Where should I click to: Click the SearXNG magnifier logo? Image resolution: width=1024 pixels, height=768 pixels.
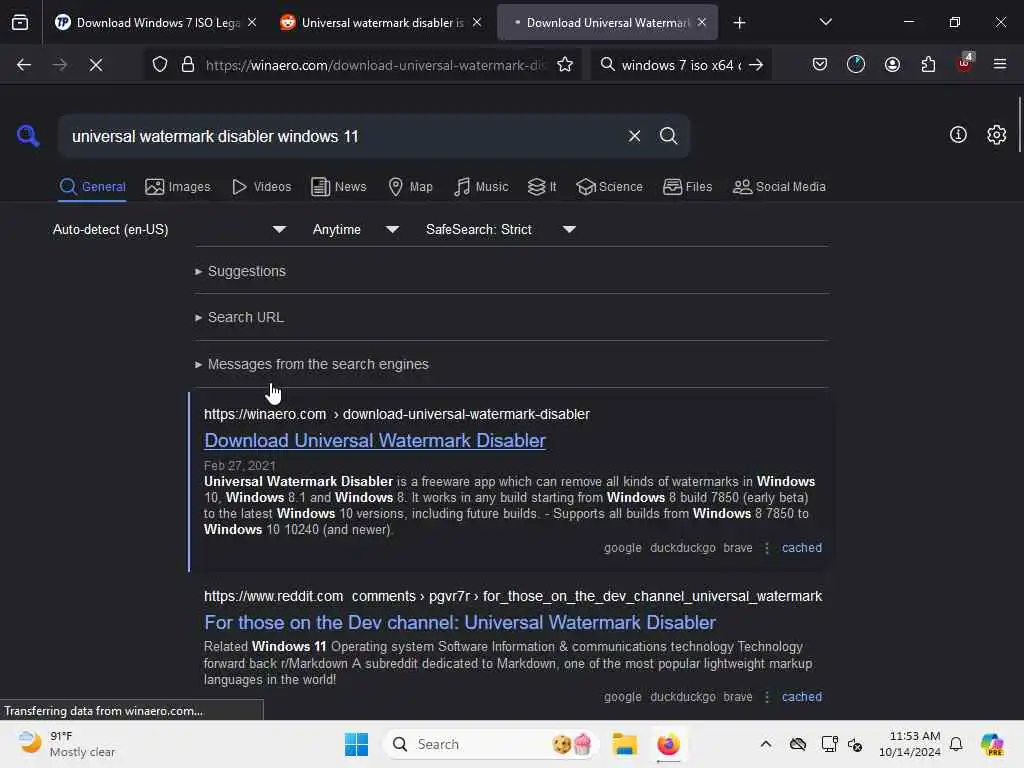pyautogui.click(x=27, y=136)
